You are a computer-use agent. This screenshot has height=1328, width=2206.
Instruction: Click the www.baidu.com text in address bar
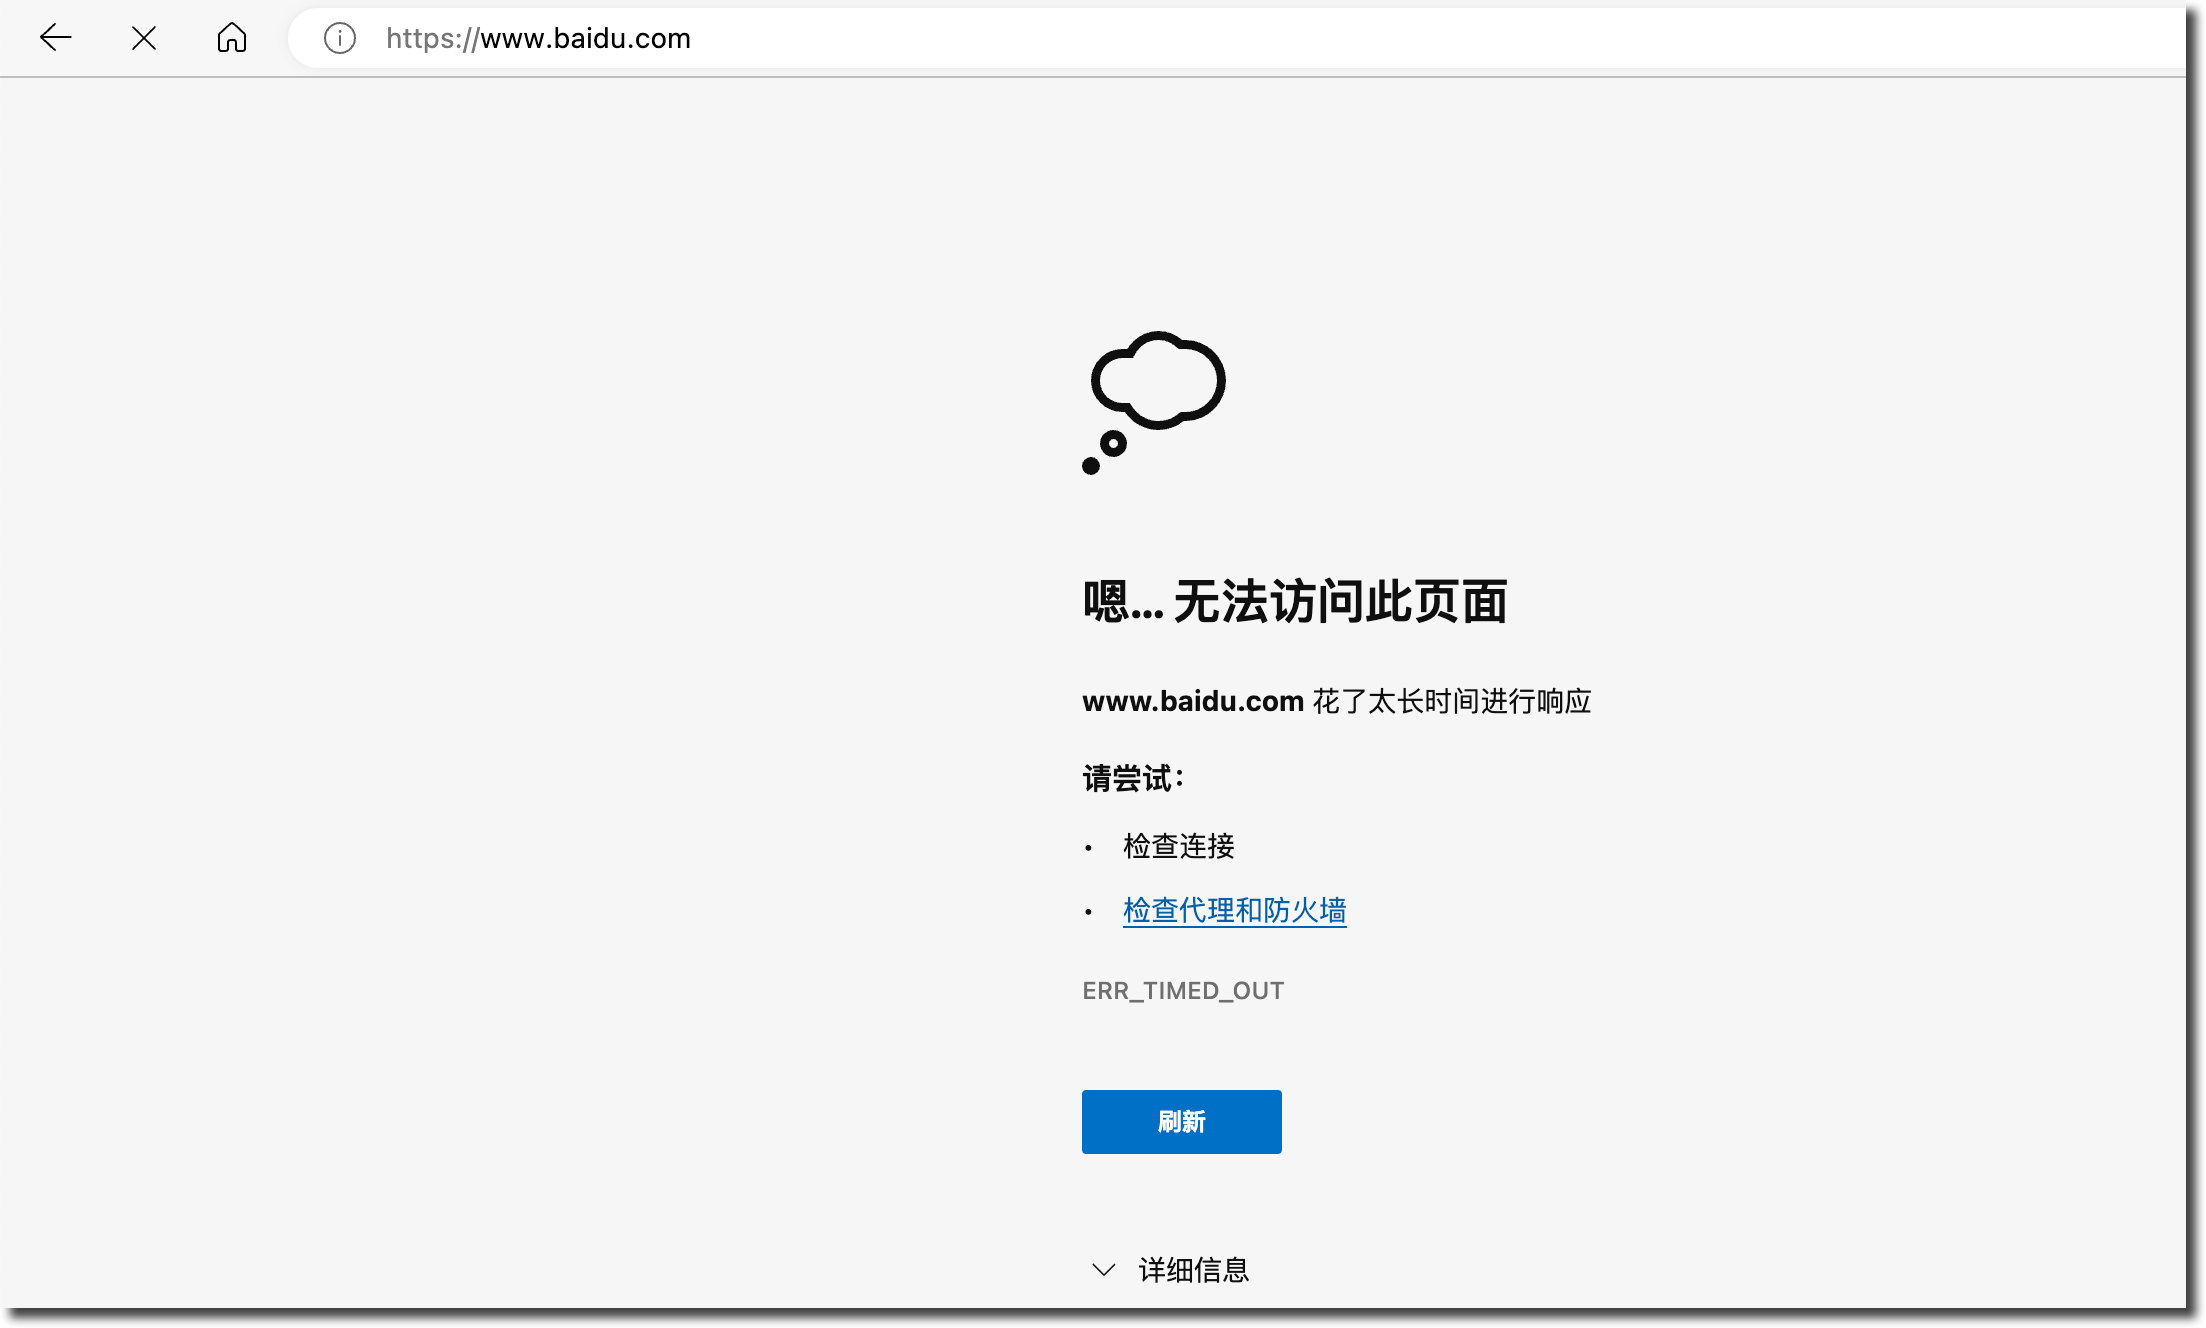[585, 38]
